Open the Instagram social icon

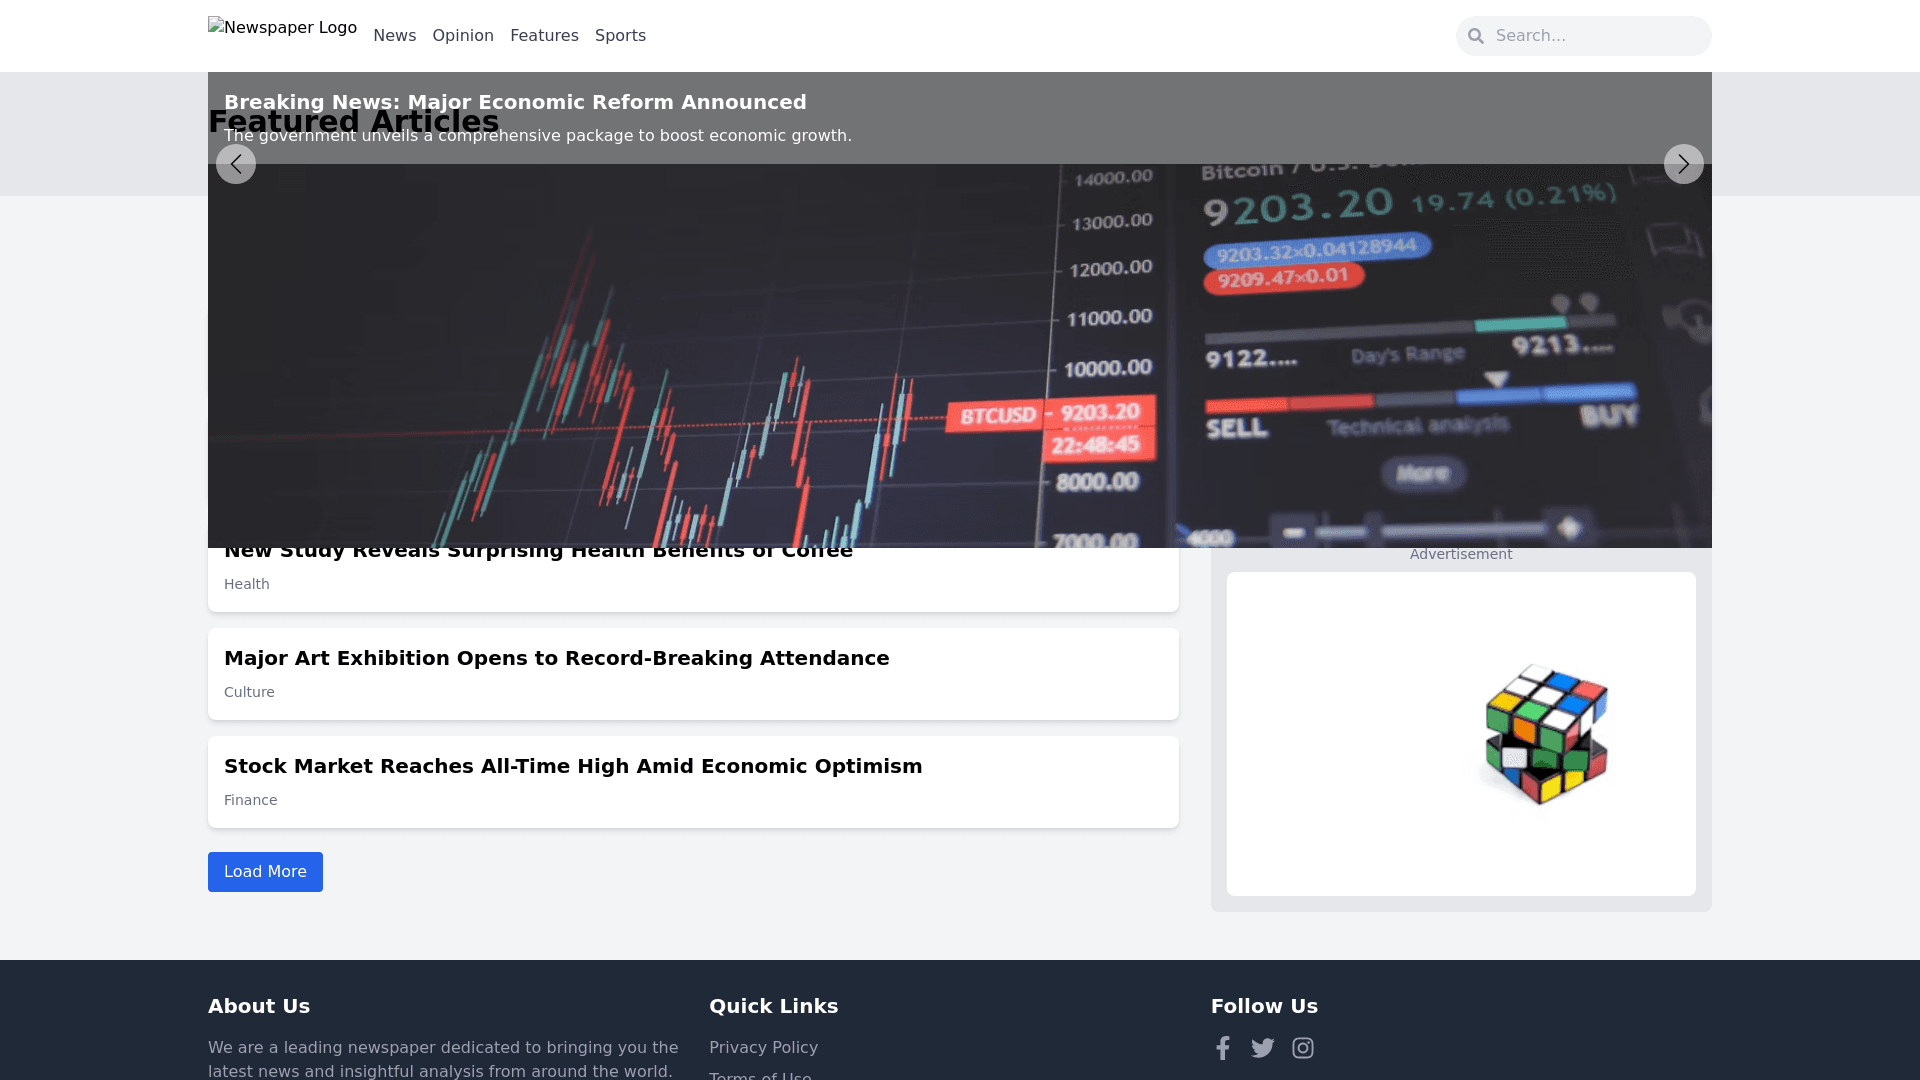click(1302, 1048)
